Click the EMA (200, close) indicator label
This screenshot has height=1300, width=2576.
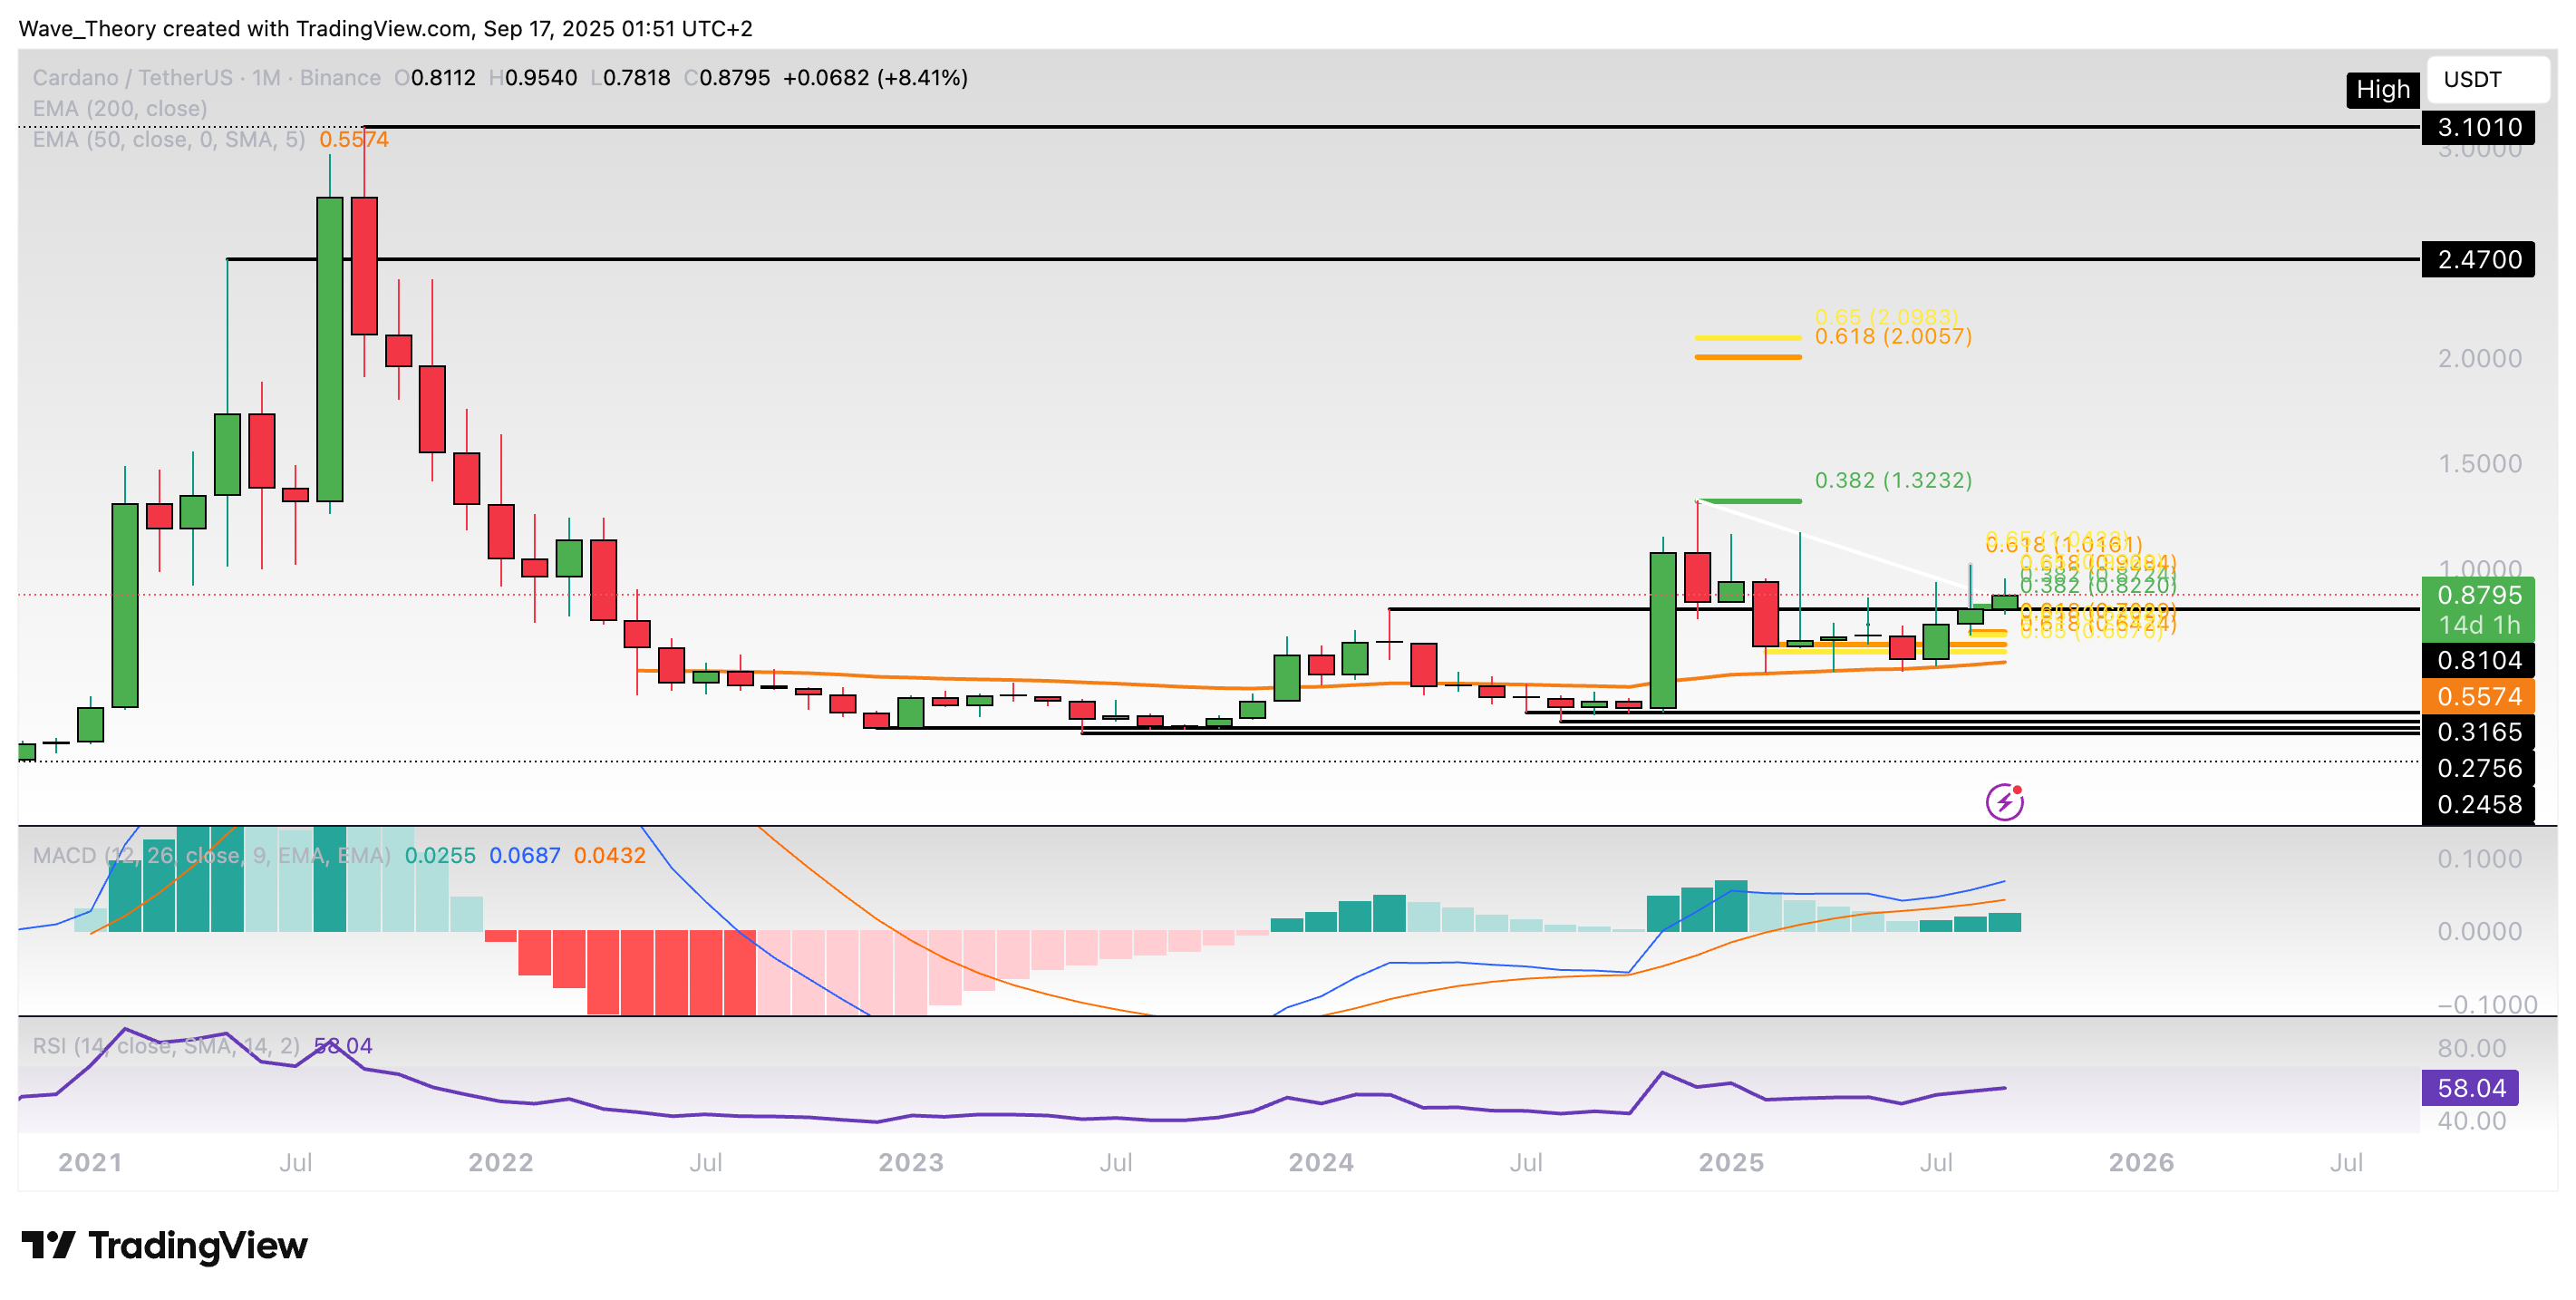coord(118,108)
